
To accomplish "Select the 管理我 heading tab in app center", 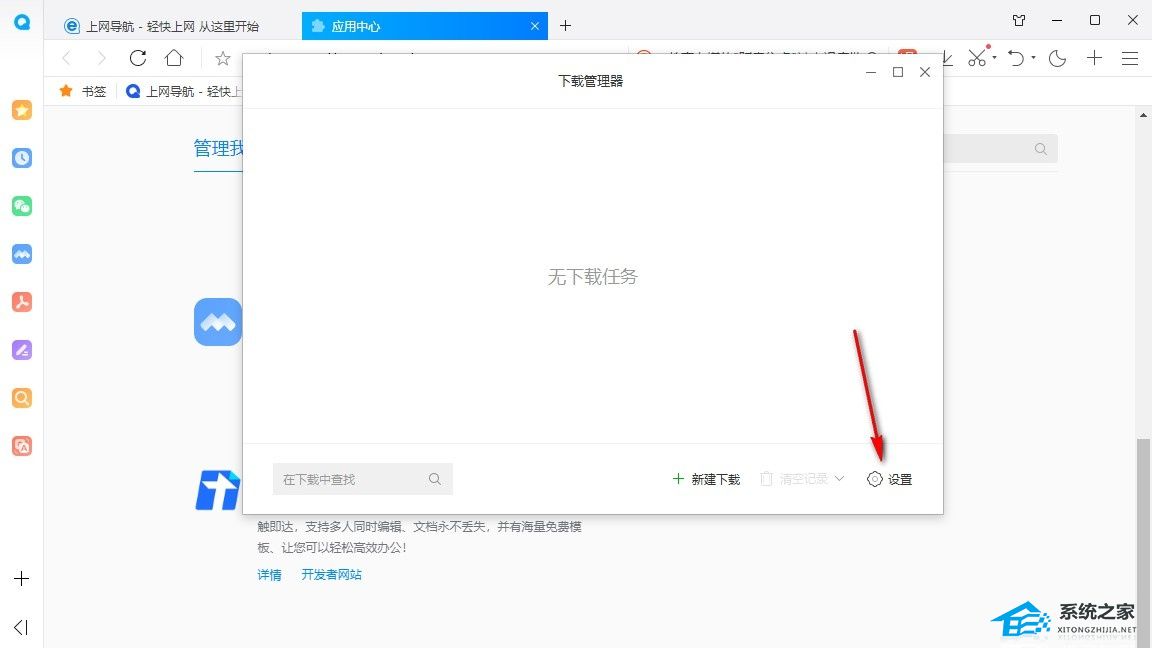I will [x=218, y=148].
